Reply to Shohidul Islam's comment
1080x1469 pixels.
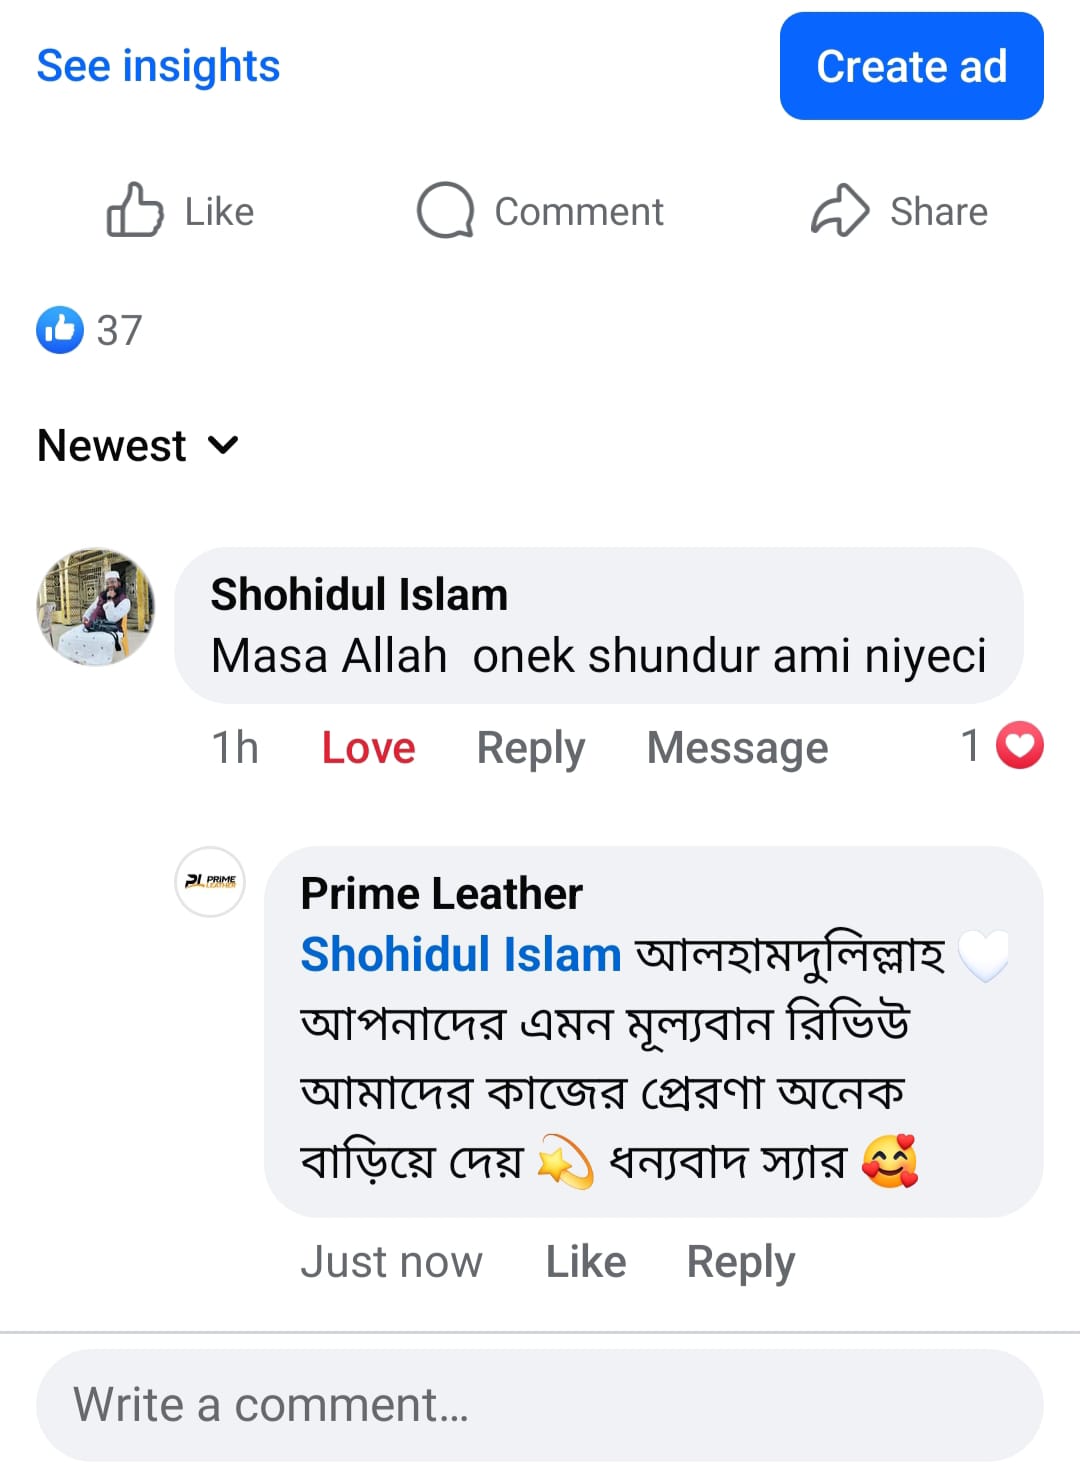click(x=530, y=748)
